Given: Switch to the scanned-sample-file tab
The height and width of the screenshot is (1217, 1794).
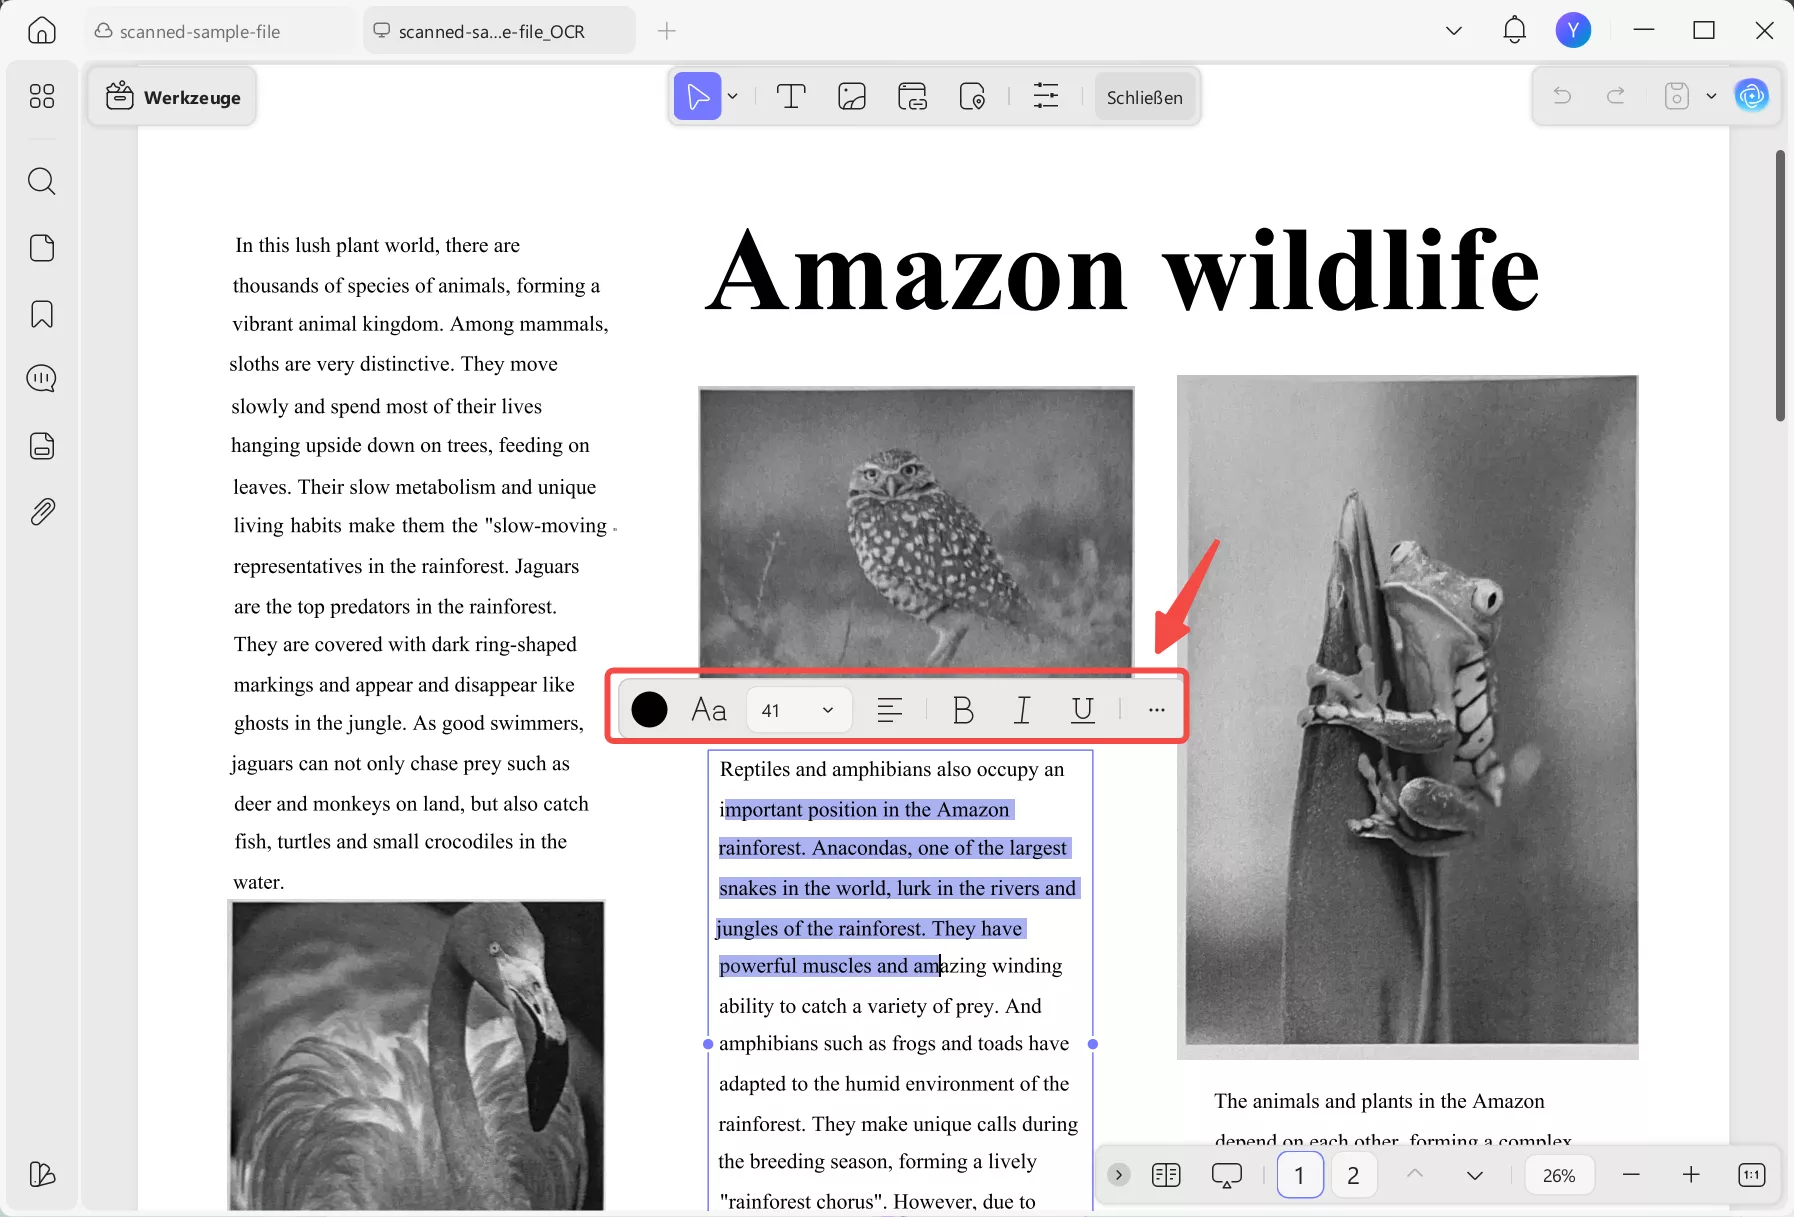Looking at the screenshot, I should coord(200,32).
